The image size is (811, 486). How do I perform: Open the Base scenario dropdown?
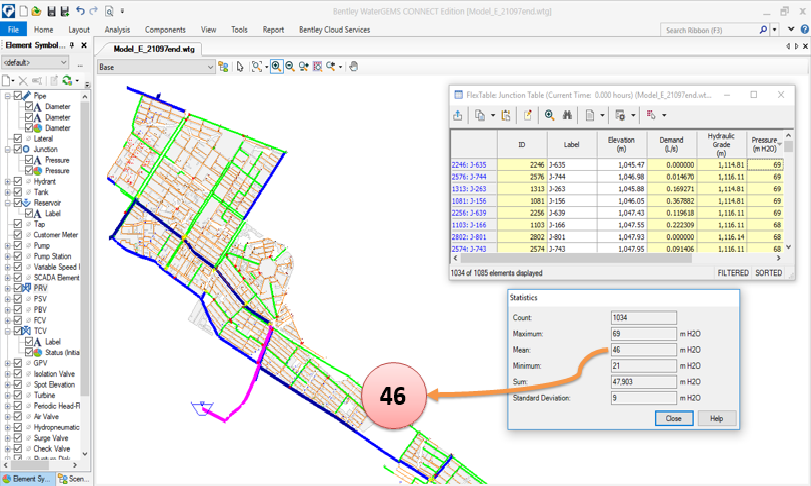156,67
